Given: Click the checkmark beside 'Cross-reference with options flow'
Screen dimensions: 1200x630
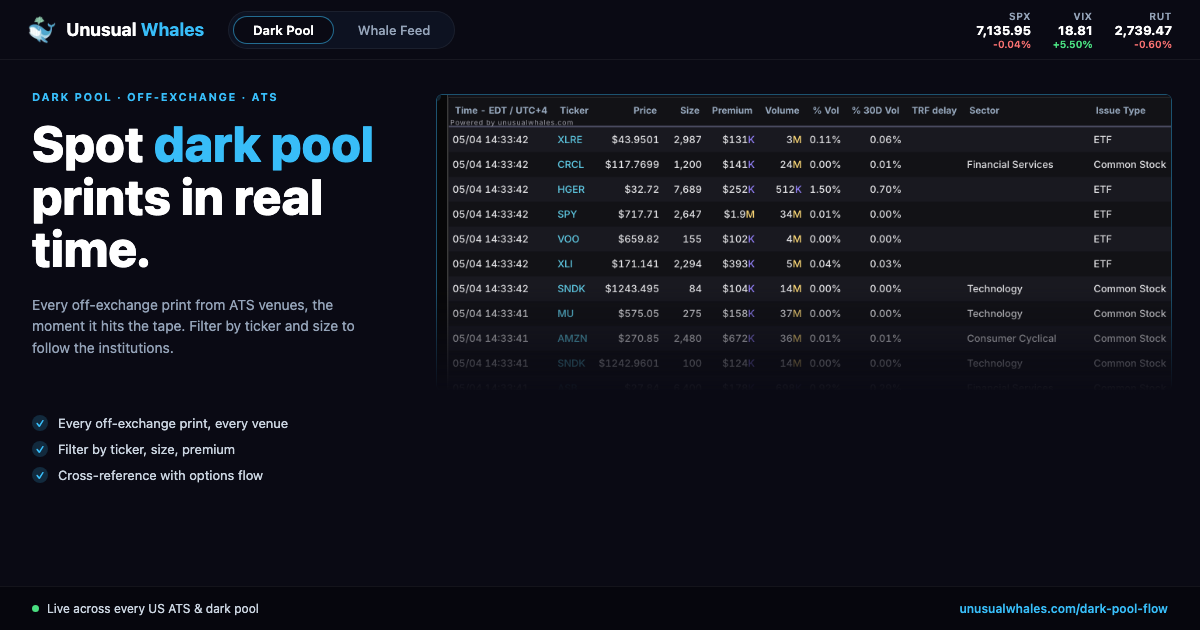Looking at the screenshot, I should [x=40, y=475].
